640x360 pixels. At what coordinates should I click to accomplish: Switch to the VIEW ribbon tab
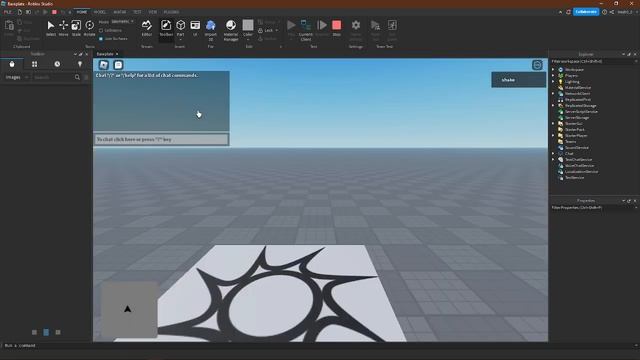pyautogui.click(x=153, y=12)
